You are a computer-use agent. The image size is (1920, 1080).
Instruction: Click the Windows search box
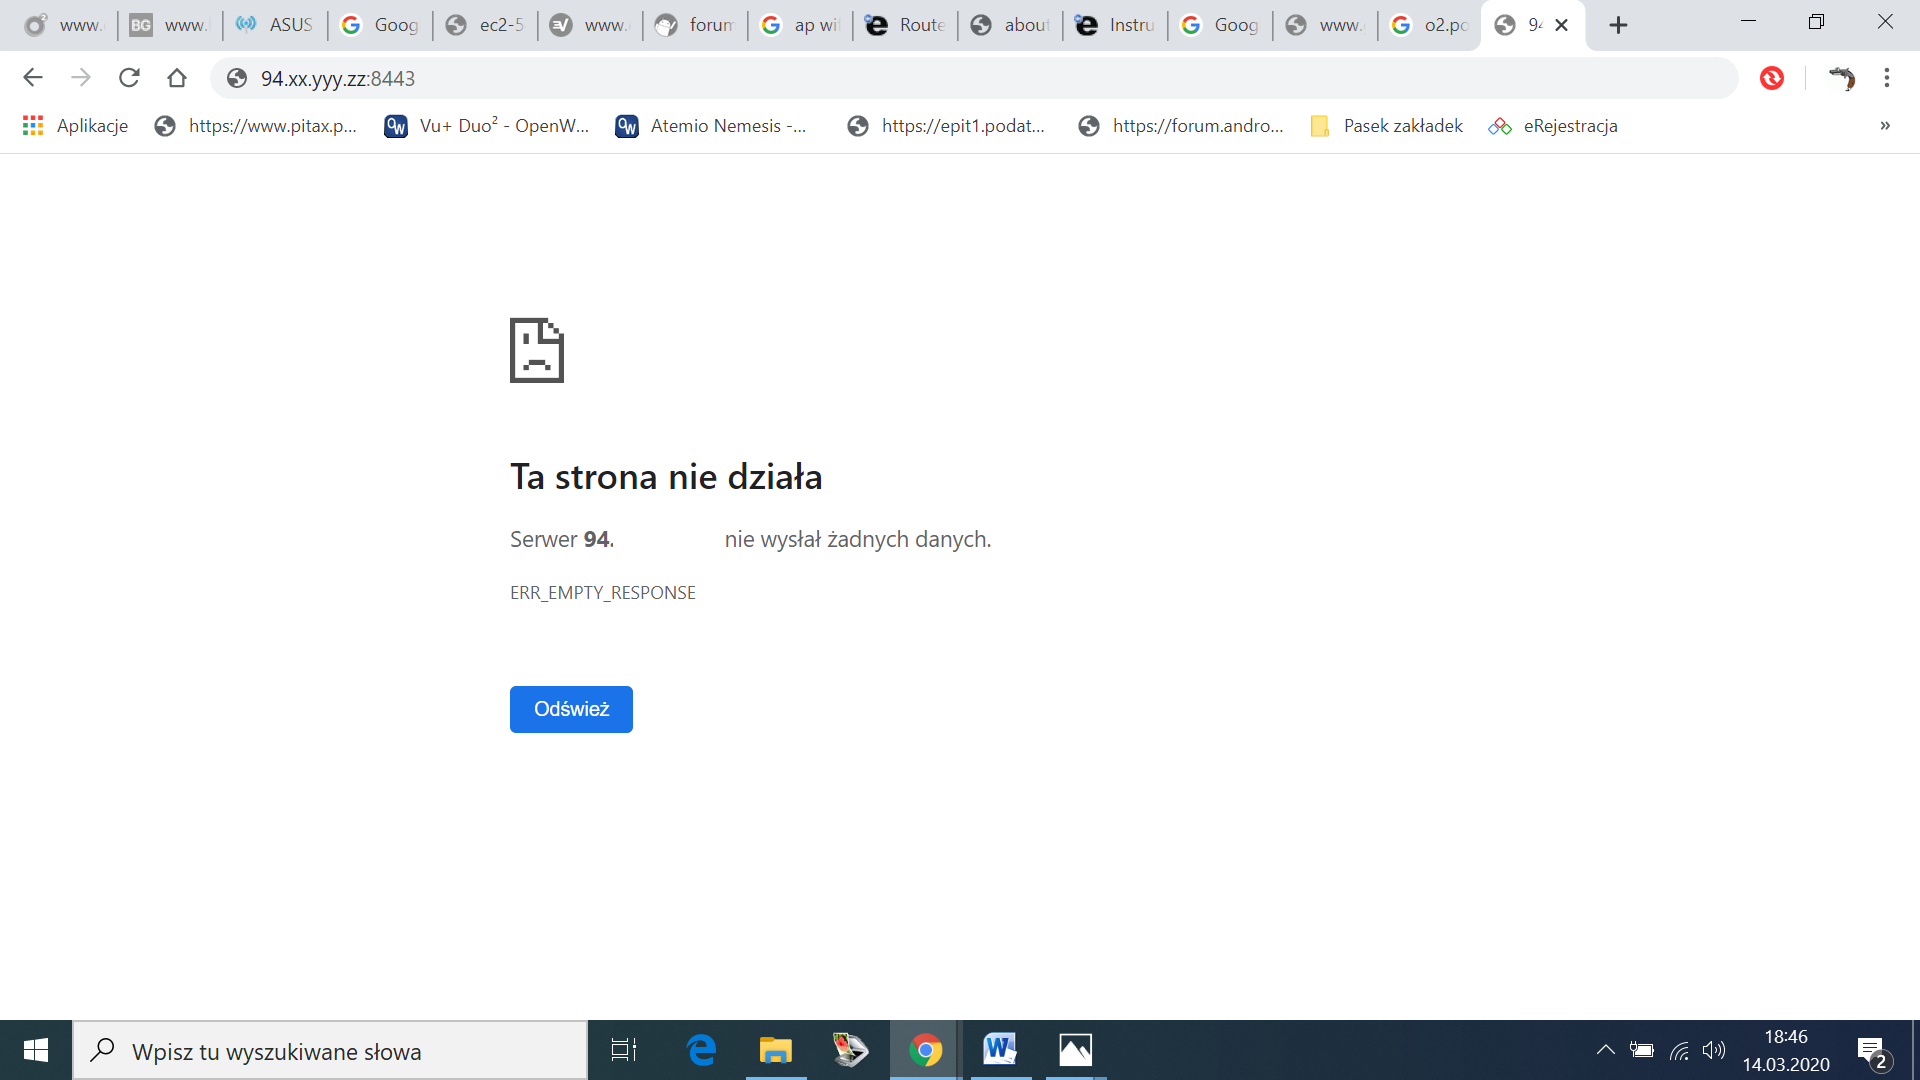[x=330, y=1050]
